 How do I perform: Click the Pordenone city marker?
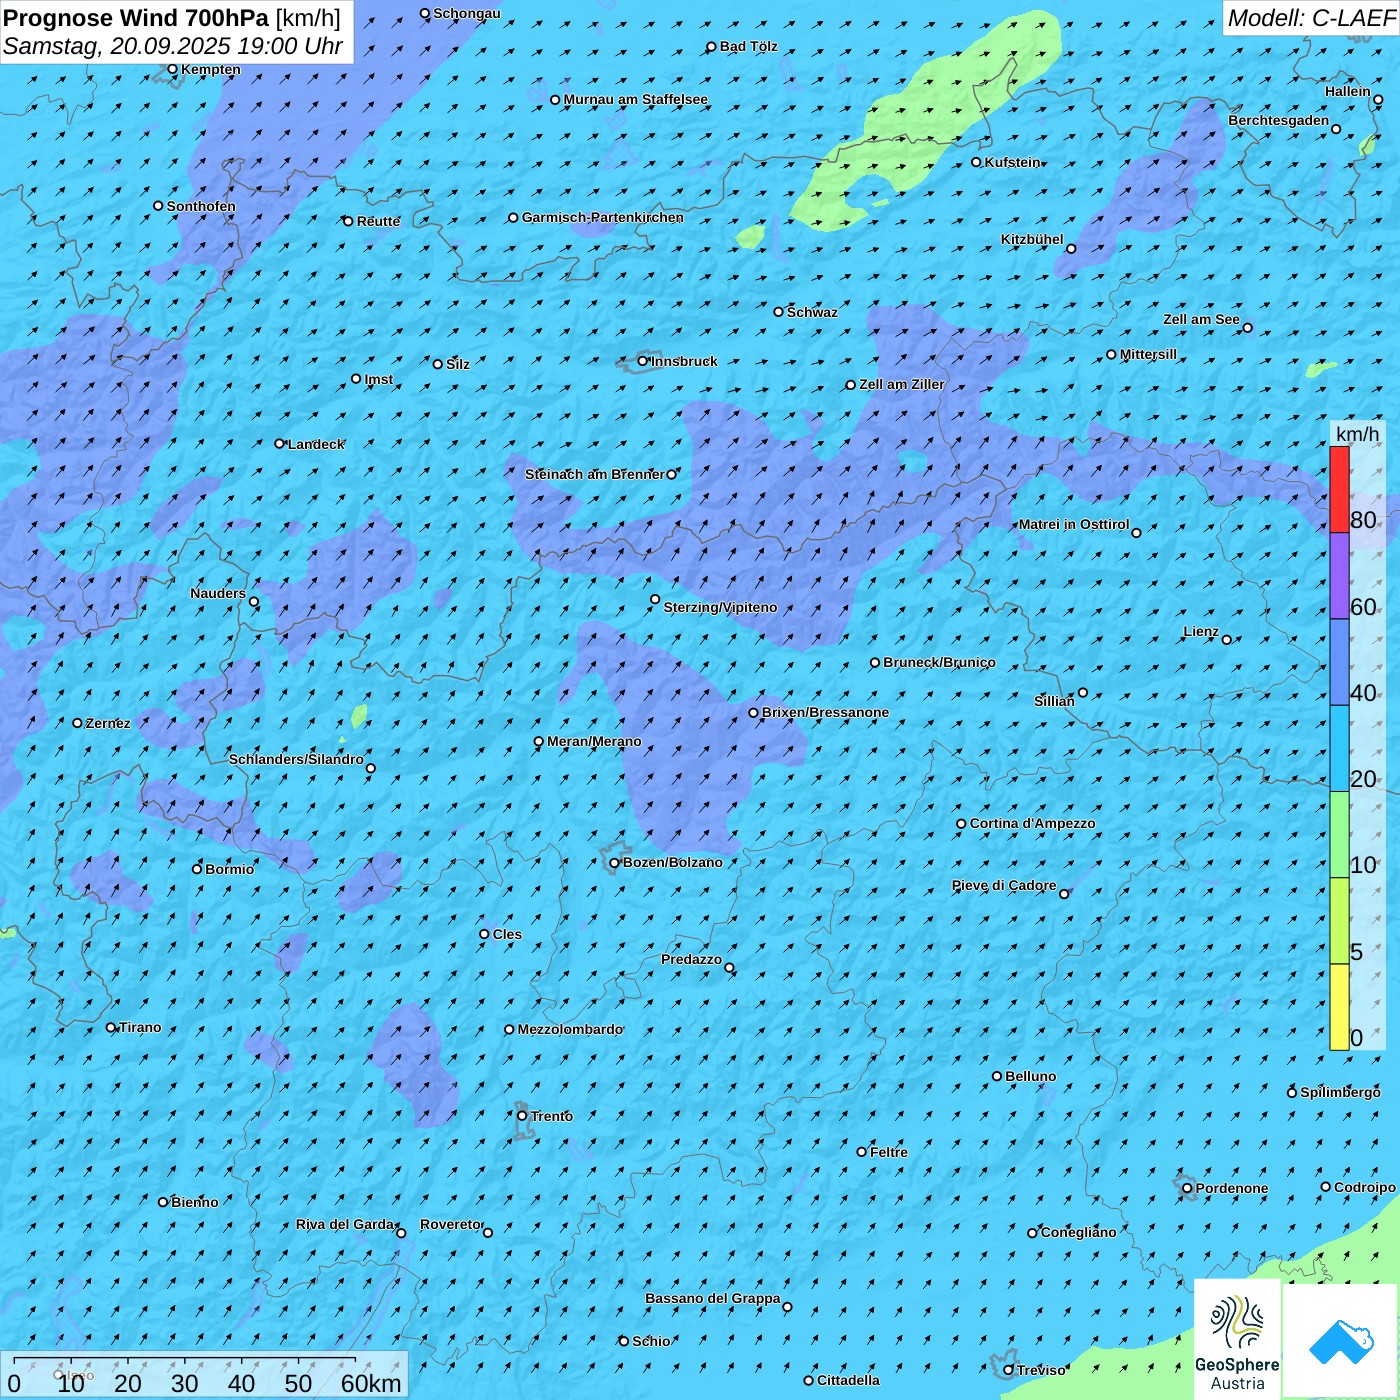click(x=1188, y=1188)
